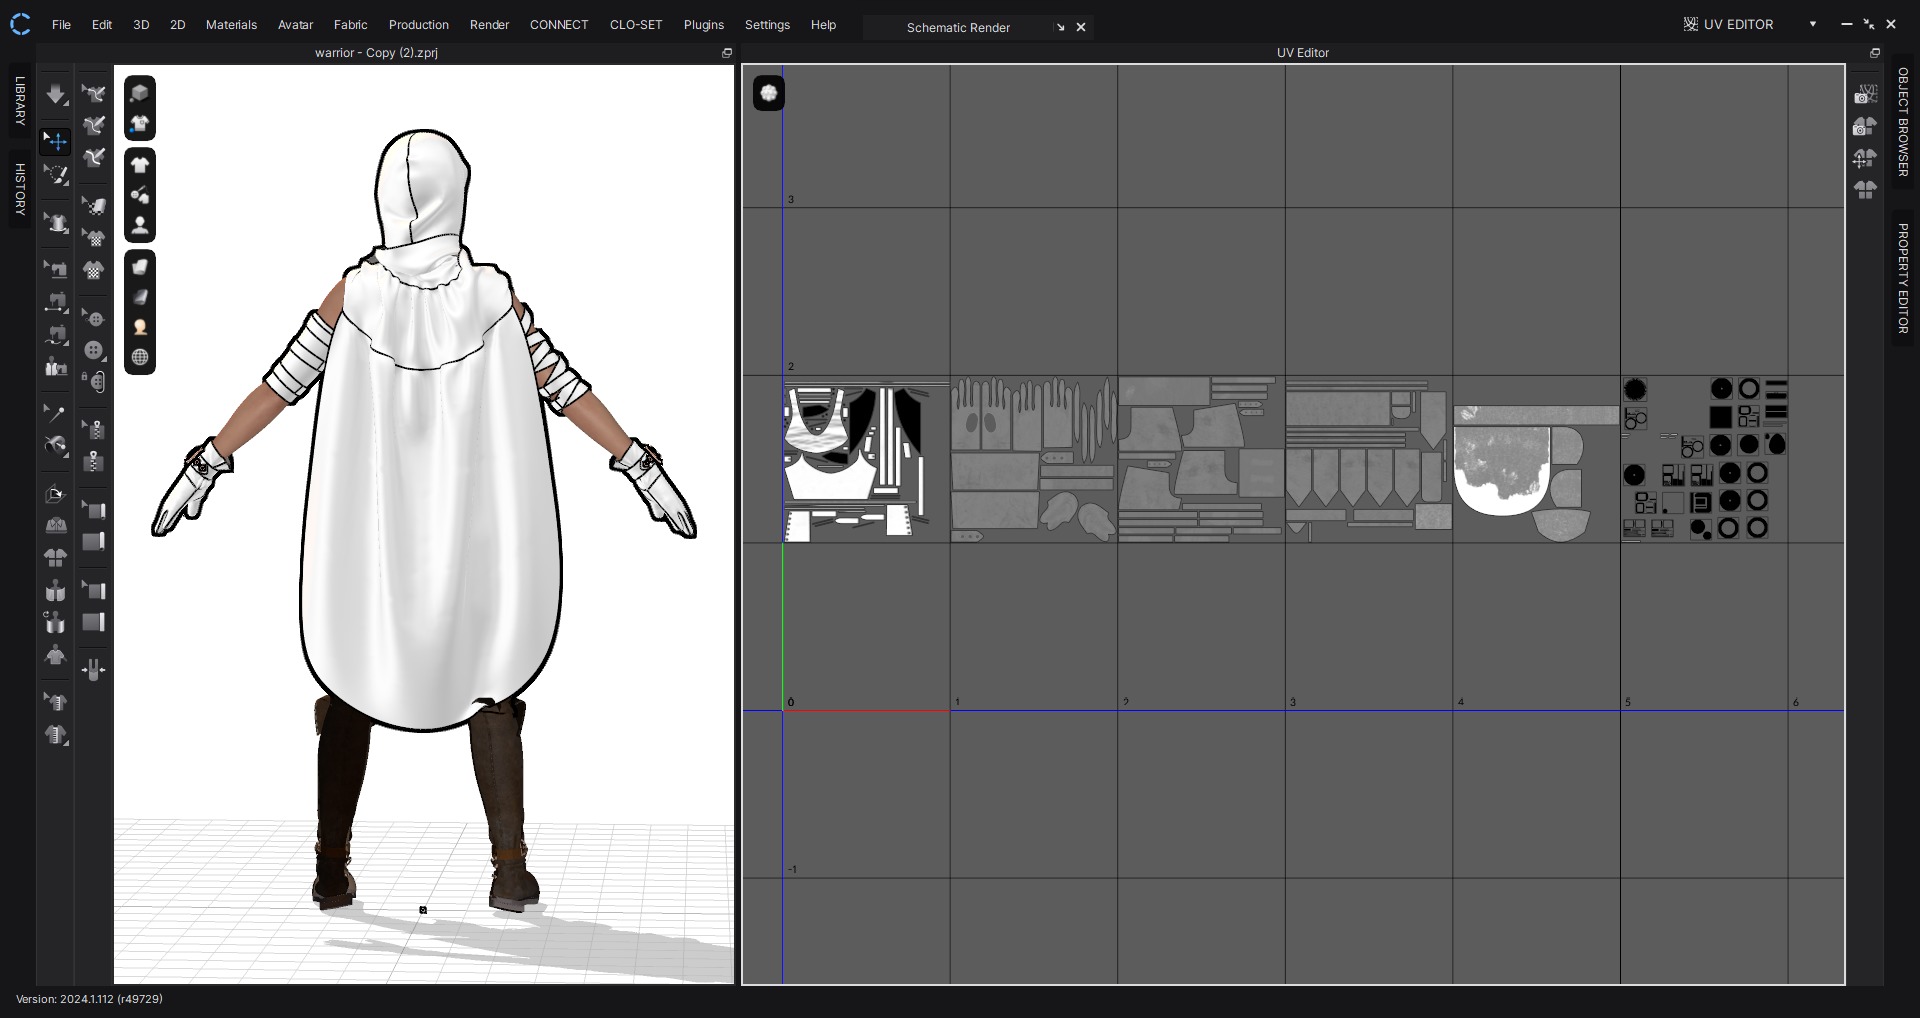Expand the PROPERTY EDITOR side panel
This screenshot has height=1018, width=1920.
click(x=1903, y=278)
